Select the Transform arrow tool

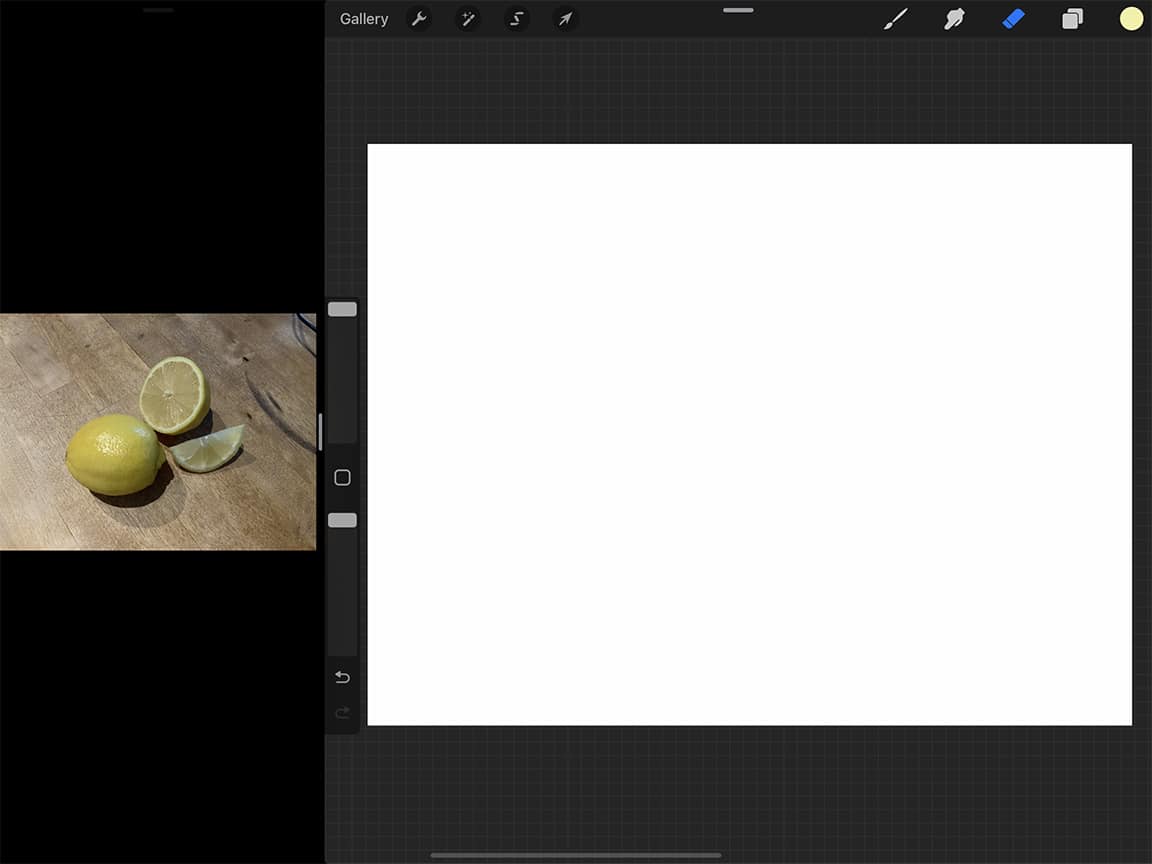point(565,18)
